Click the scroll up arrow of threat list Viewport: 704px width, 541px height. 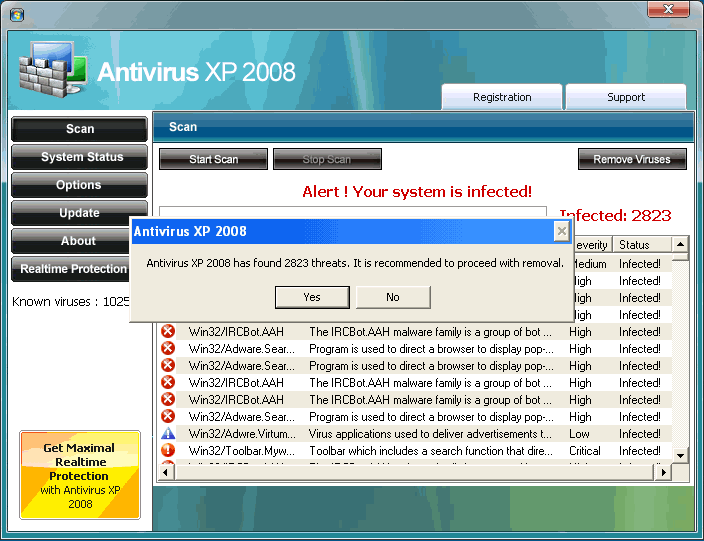tap(680, 244)
